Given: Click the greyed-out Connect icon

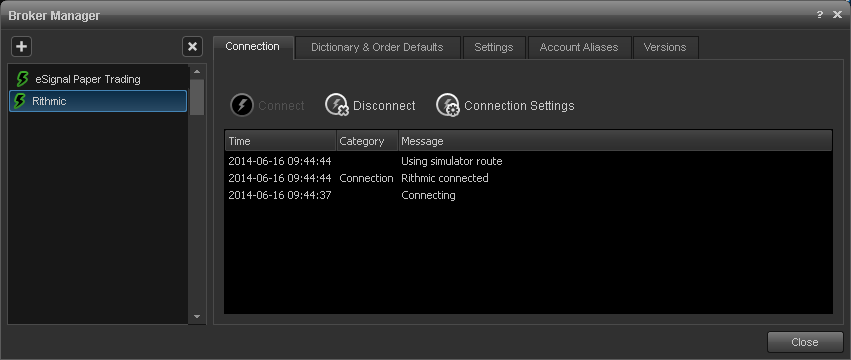Looking at the screenshot, I should (x=242, y=105).
